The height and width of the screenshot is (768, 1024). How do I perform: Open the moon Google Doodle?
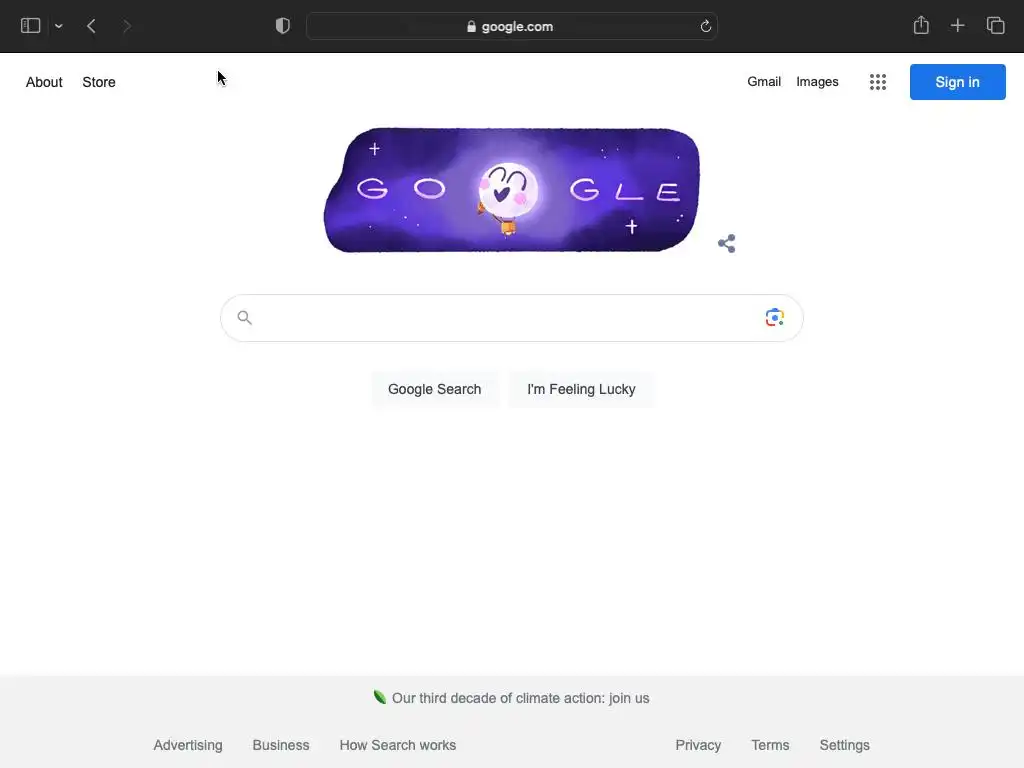click(x=512, y=190)
